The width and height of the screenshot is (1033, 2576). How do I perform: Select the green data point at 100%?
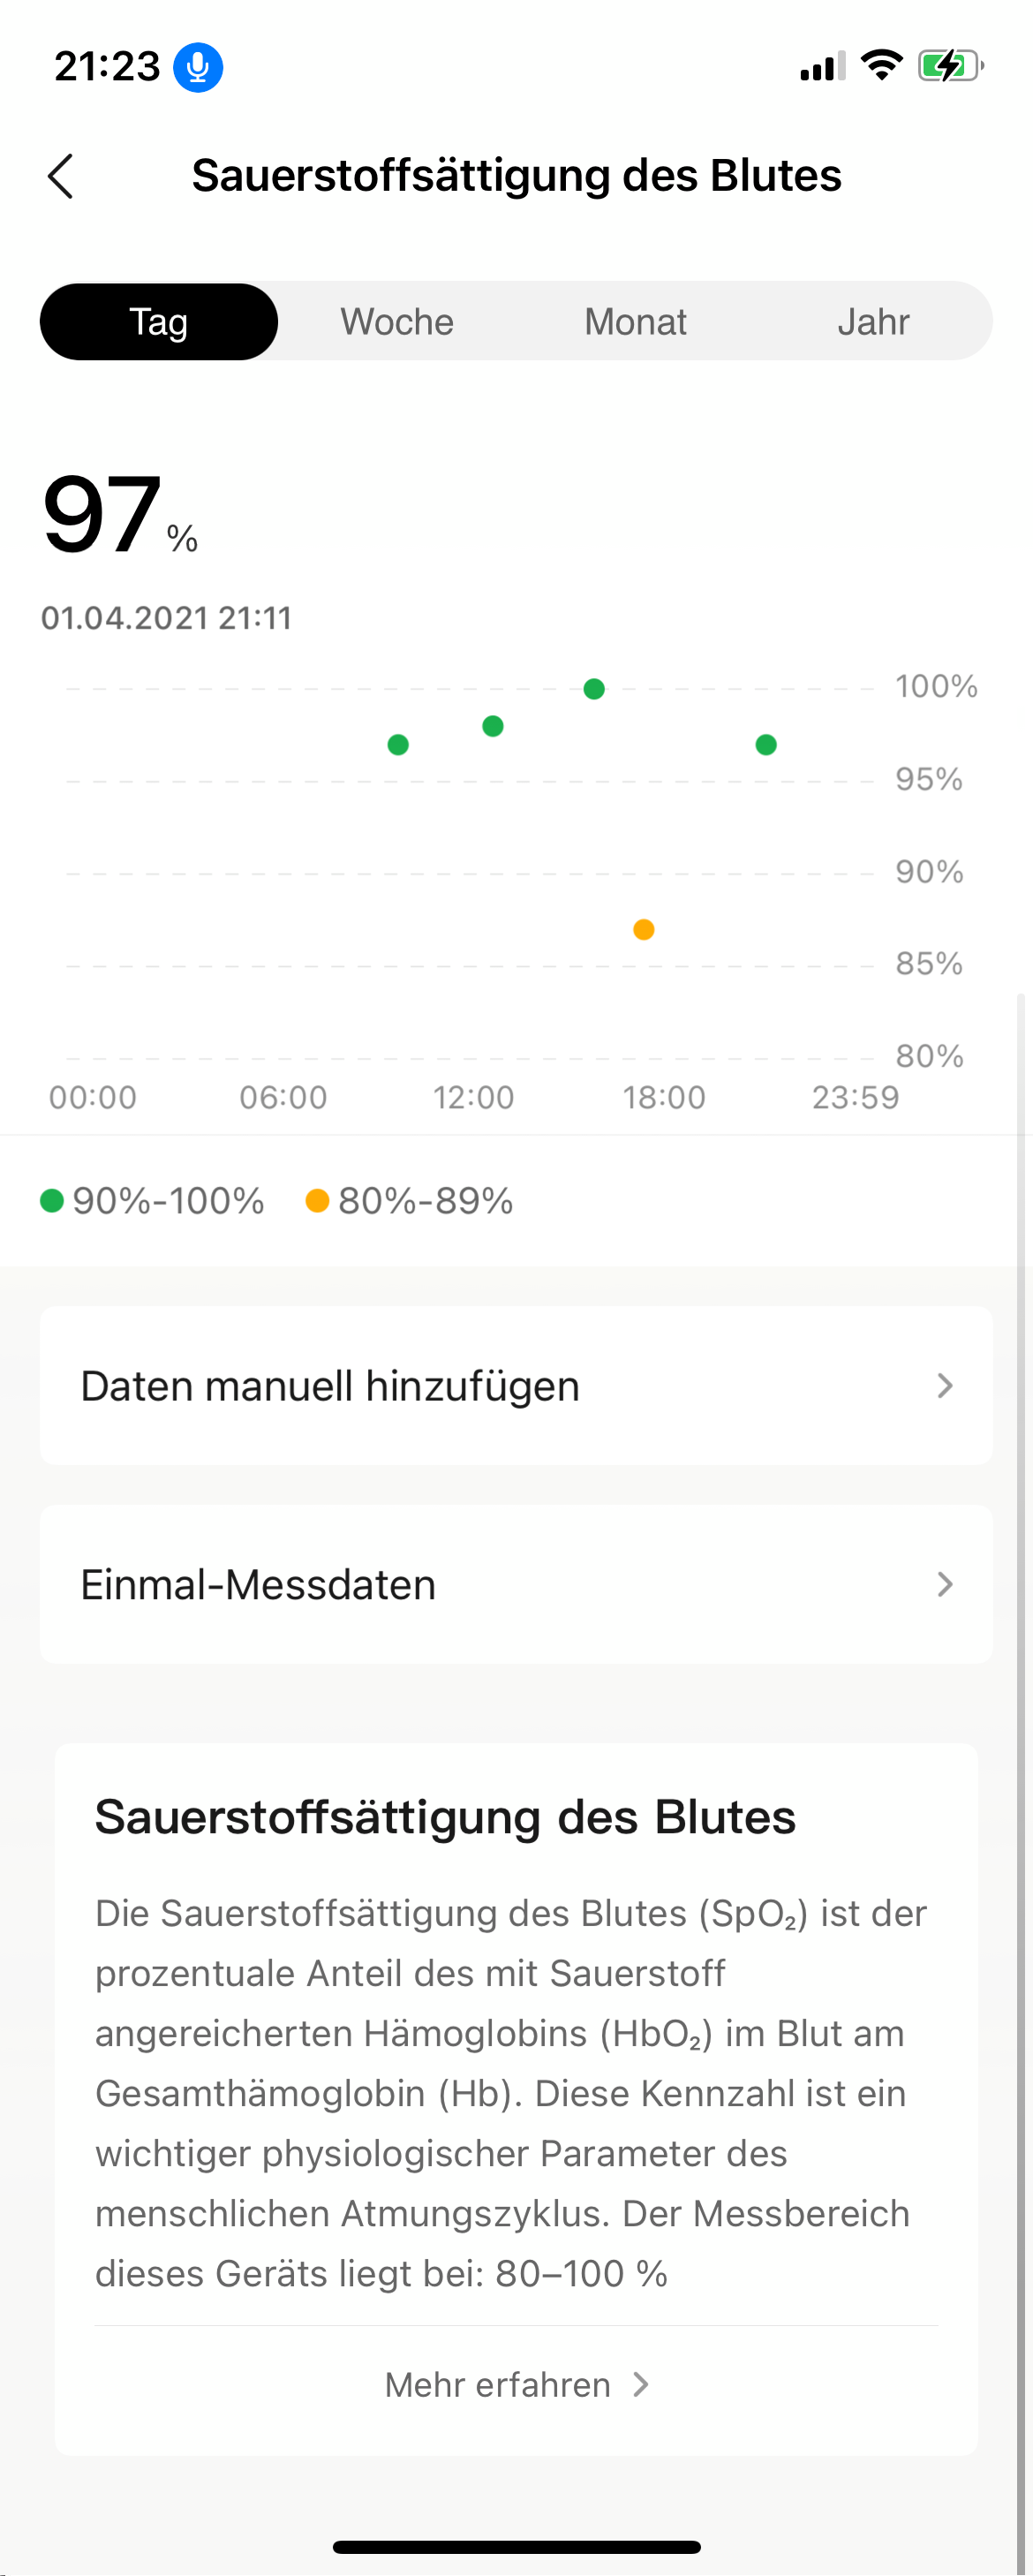[x=594, y=689]
